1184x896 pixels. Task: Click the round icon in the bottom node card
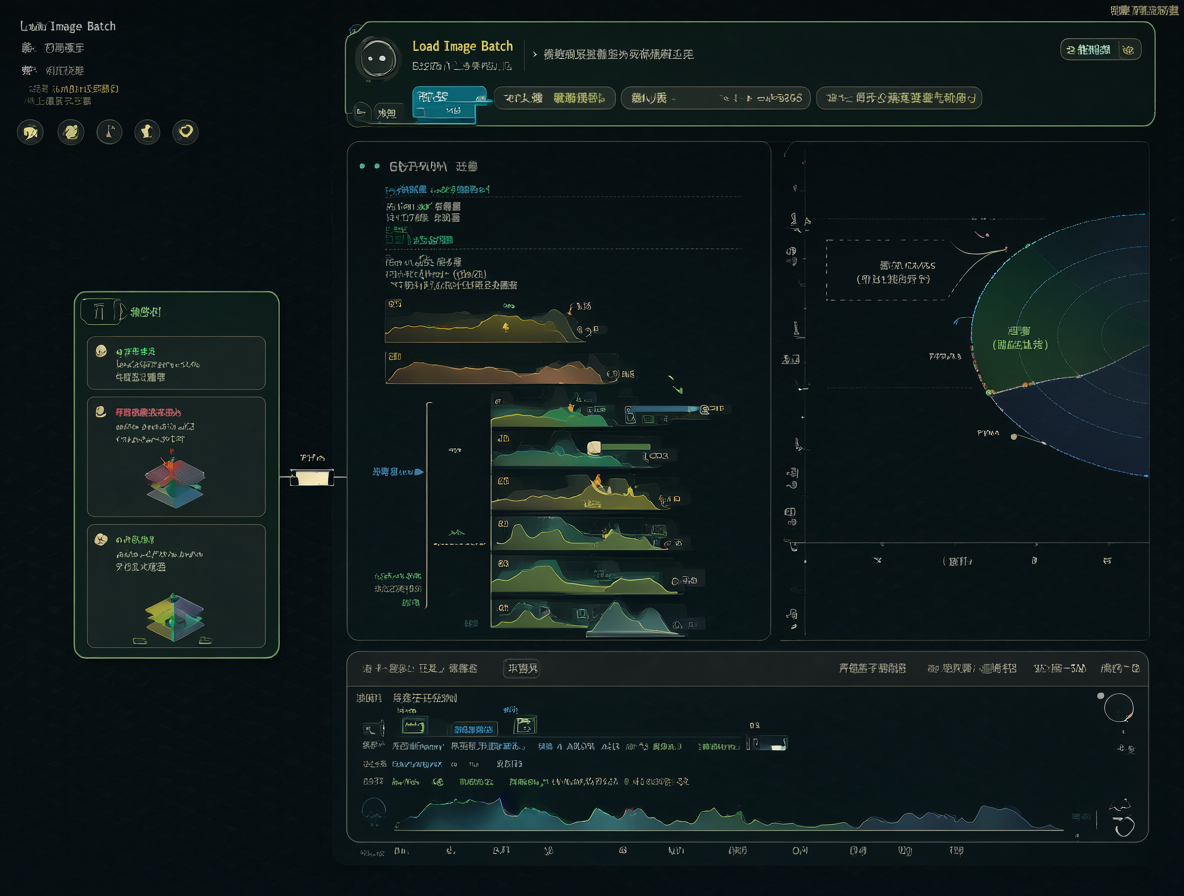(101, 539)
